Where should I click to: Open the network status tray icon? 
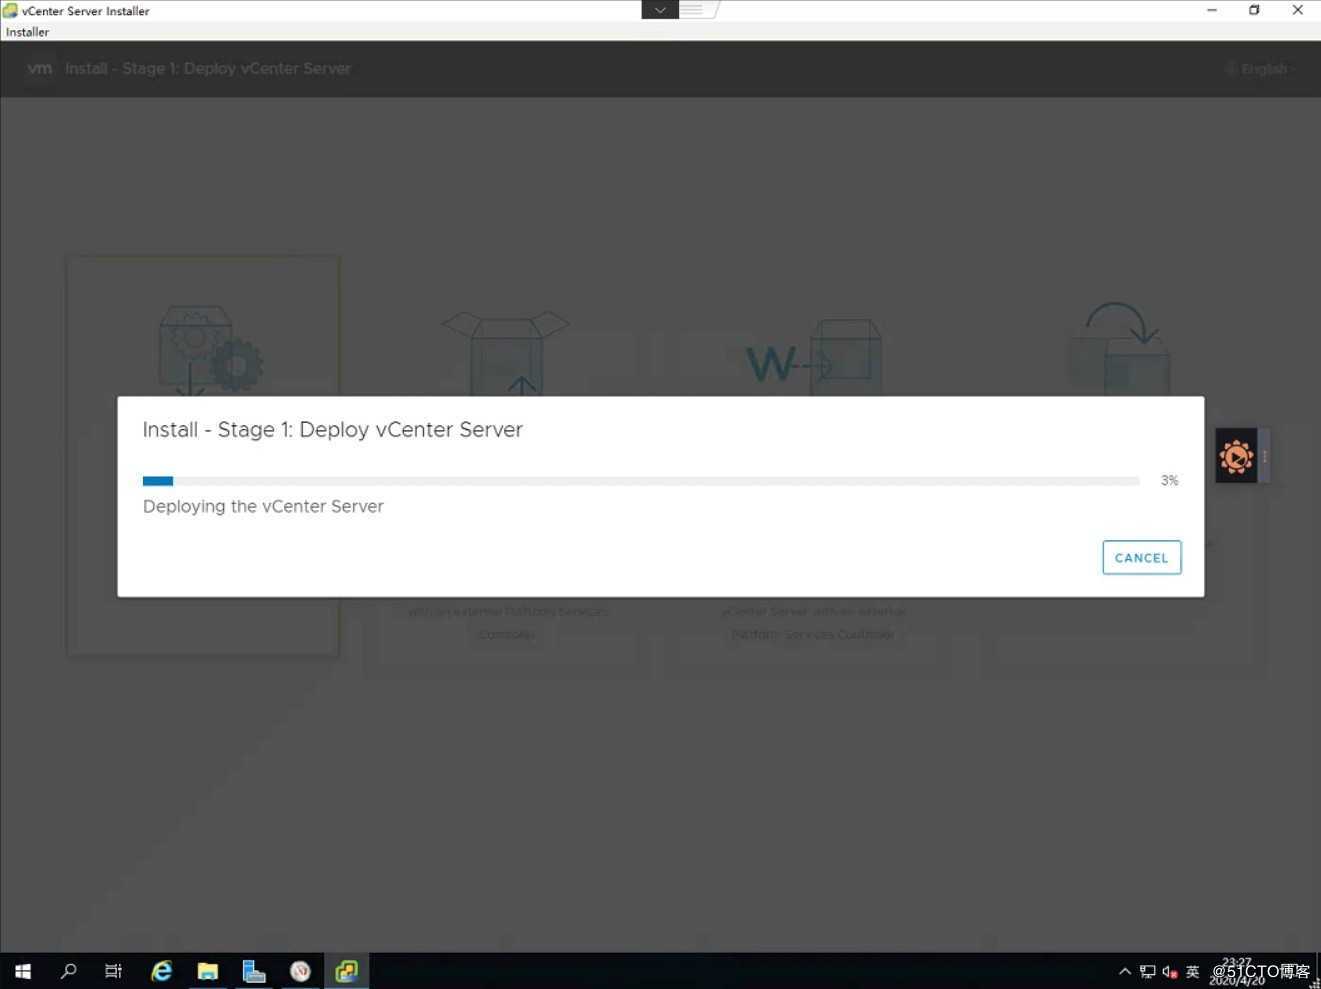click(1147, 971)
